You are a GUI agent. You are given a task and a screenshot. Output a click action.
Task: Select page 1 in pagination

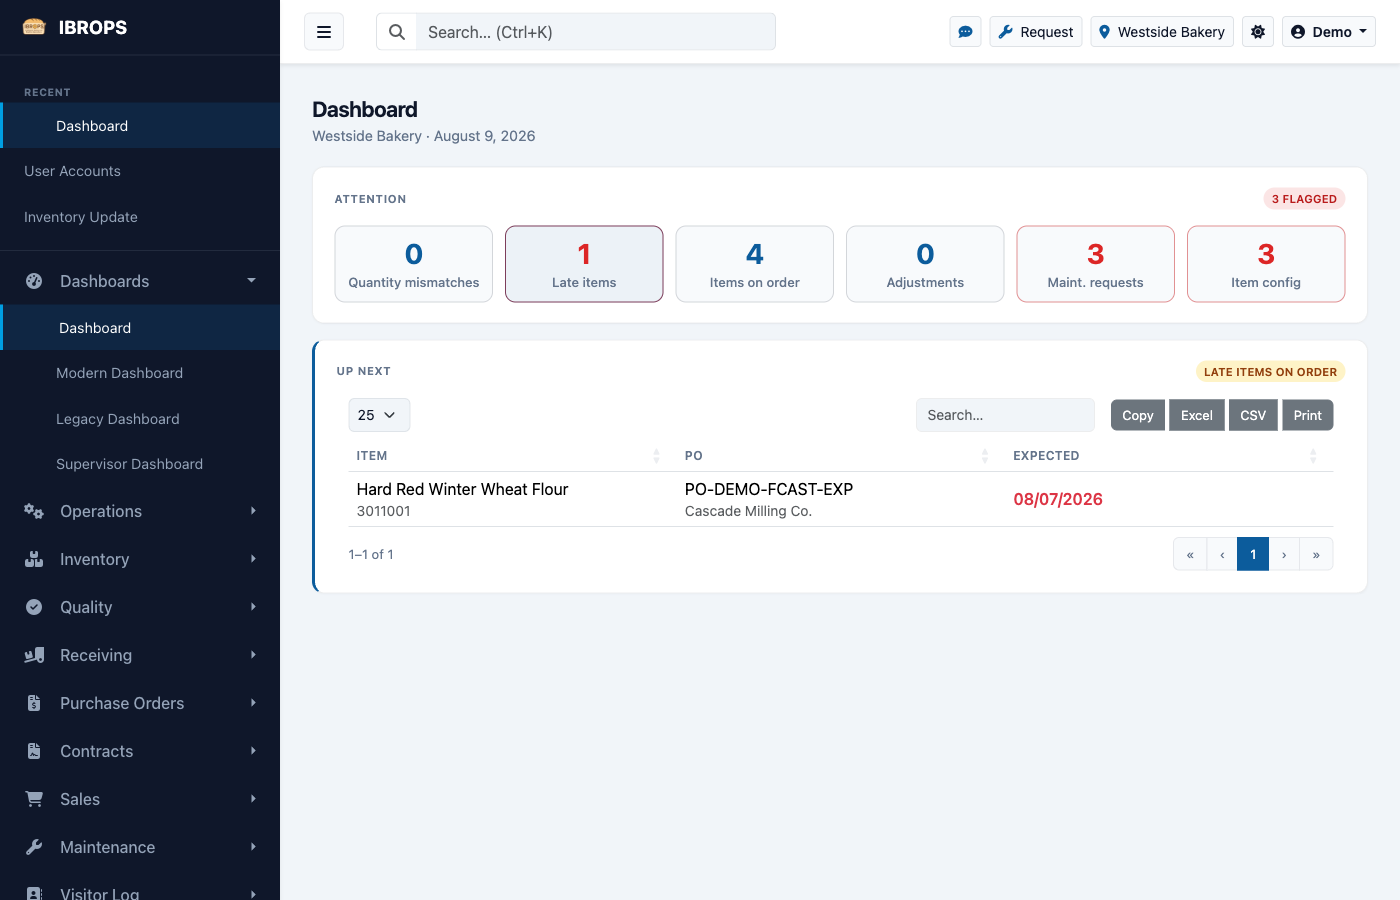(x=1253, y=554)
